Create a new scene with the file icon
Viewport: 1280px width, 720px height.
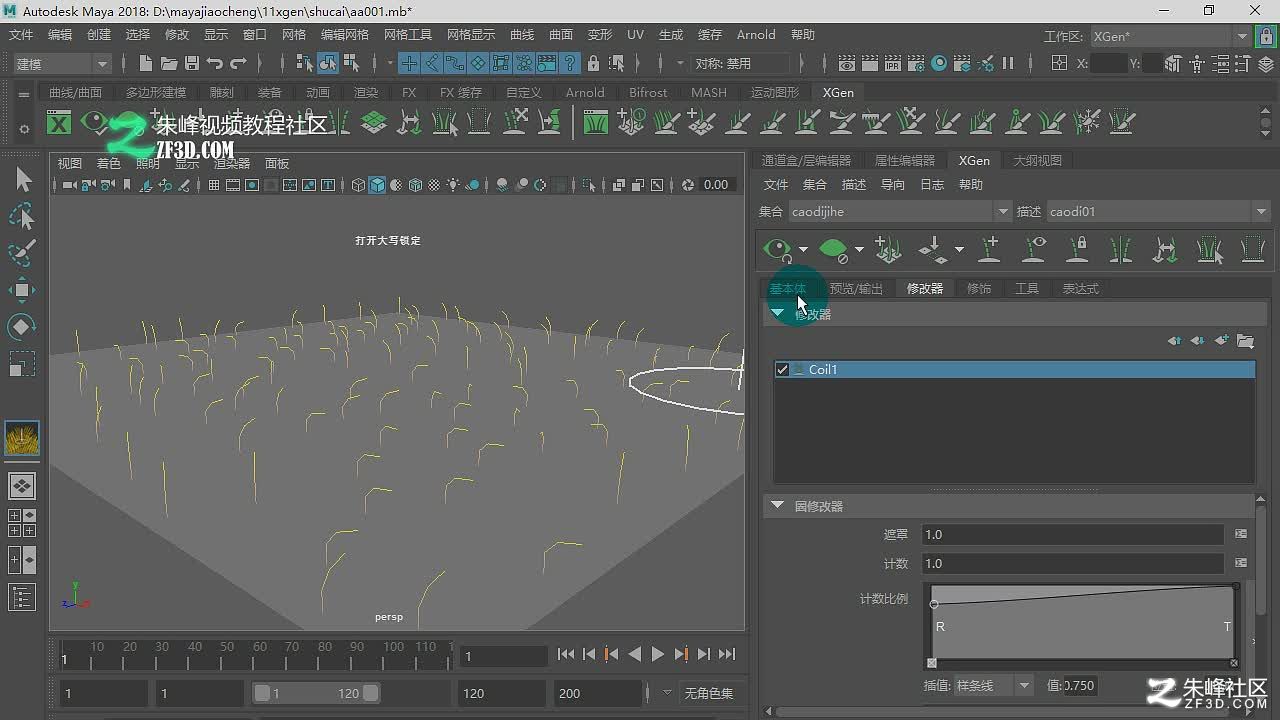pyautogui.click(x=146, y=63)
